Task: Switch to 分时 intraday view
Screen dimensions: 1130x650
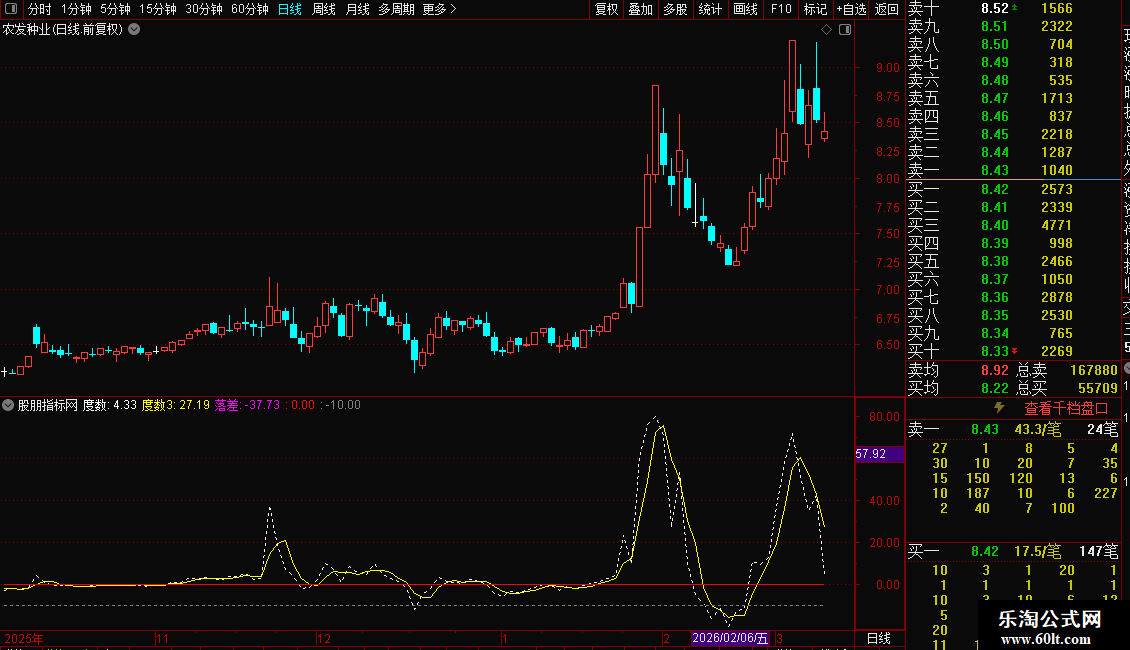Action: 40,9
